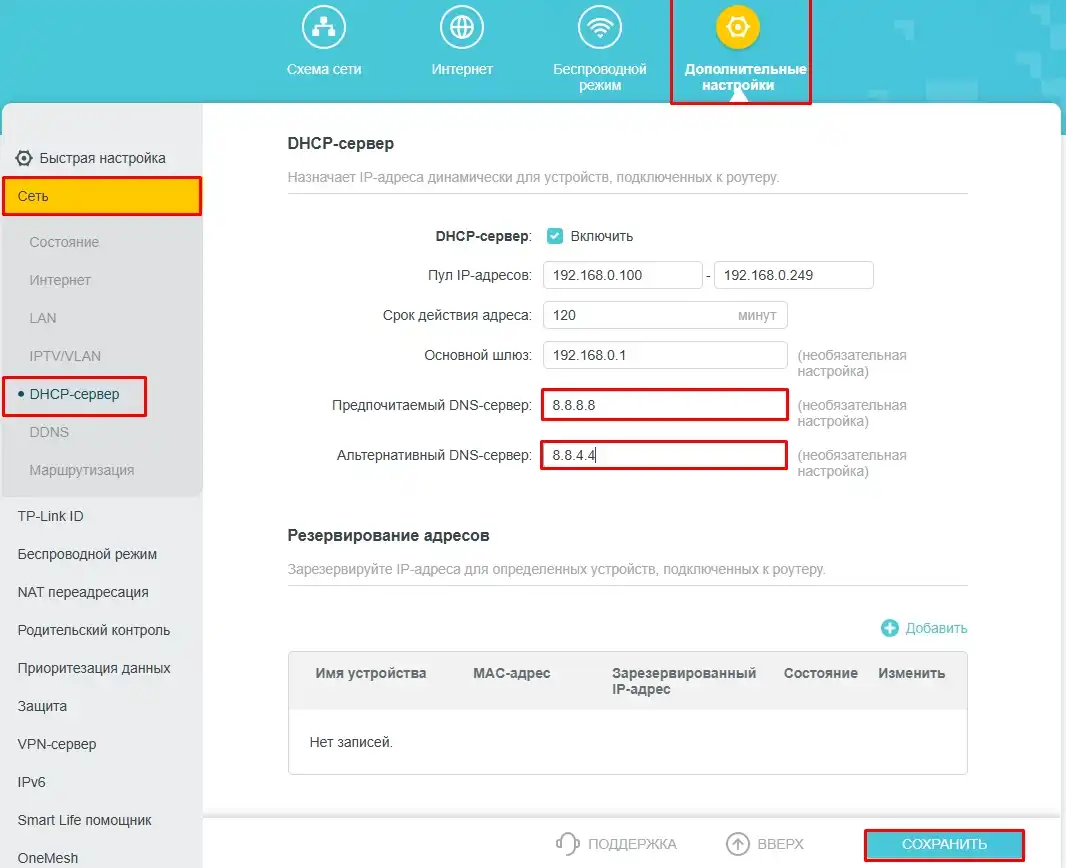Open Беспроводной режим wireless icon
The width and height of the screenshot is (1066, 868).
click(x=598, y=27)
